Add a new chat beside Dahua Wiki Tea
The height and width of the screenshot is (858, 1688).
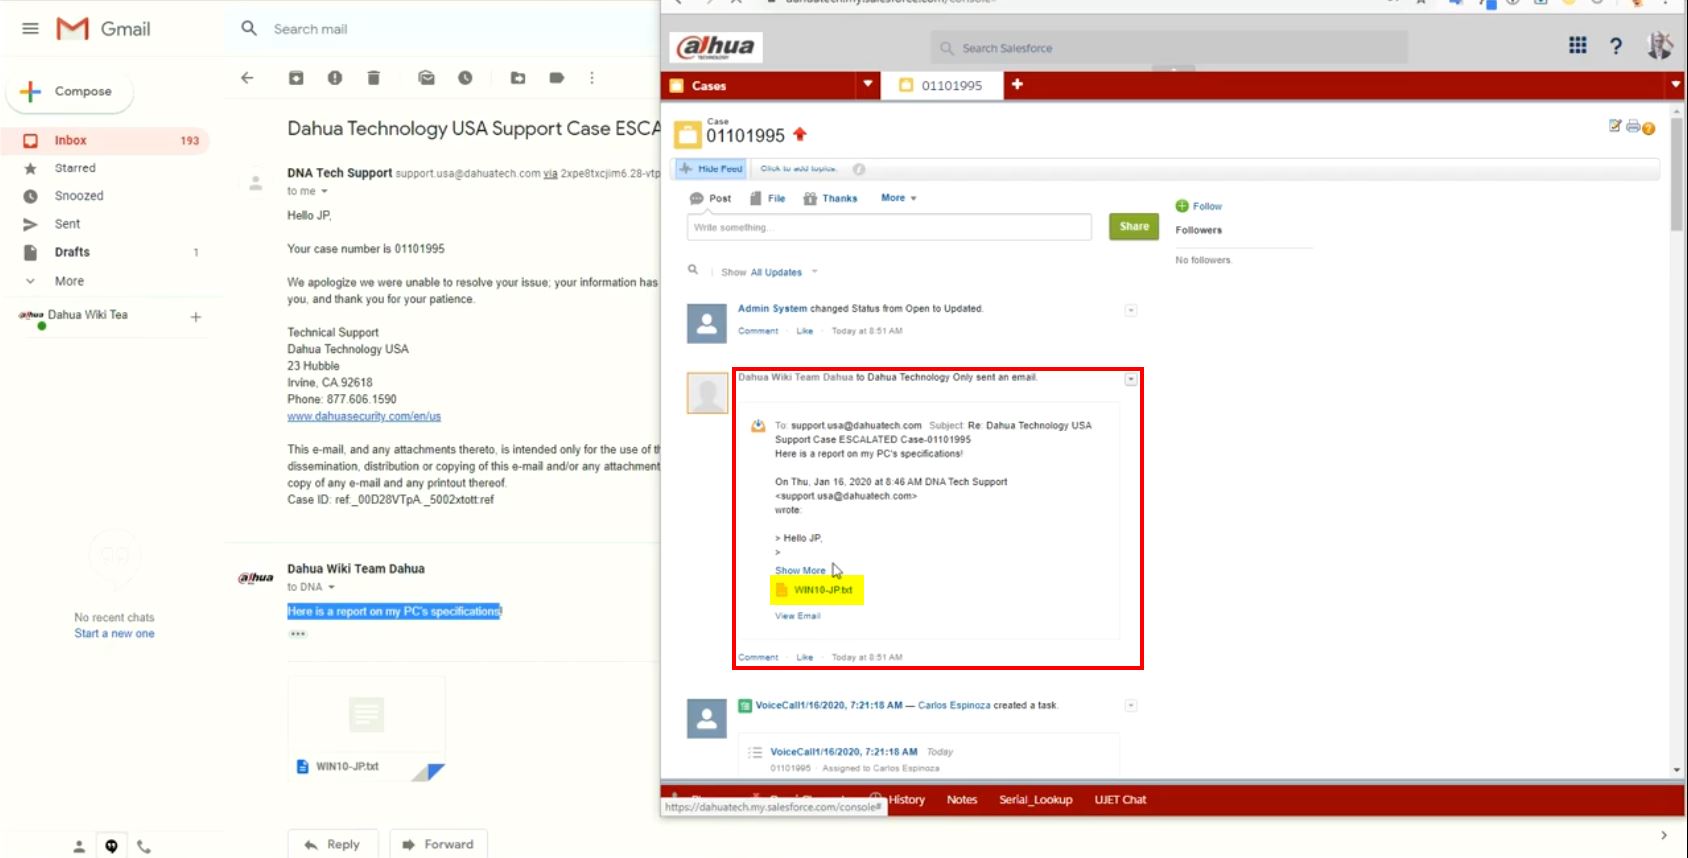(x=196, y=317)
